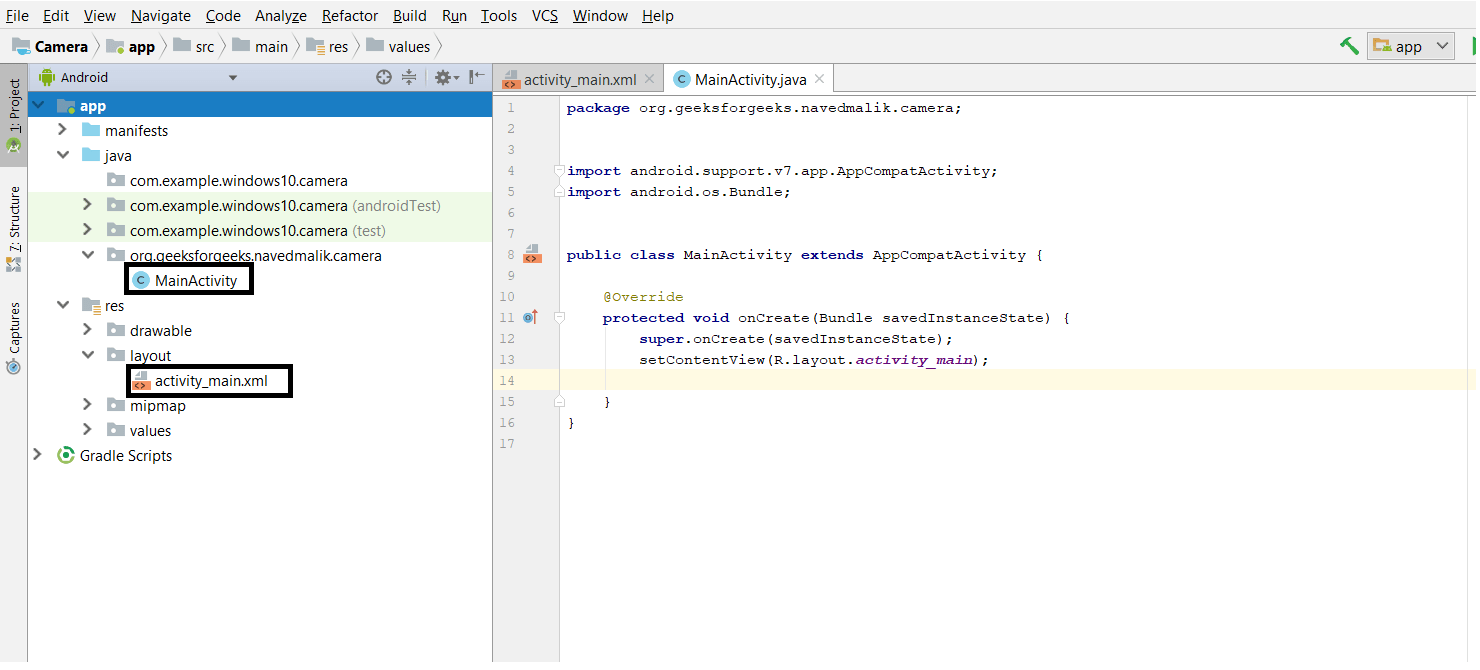Select activity_main.xml in the project tree
This screenshot has width=1480, height=670.
210,381
